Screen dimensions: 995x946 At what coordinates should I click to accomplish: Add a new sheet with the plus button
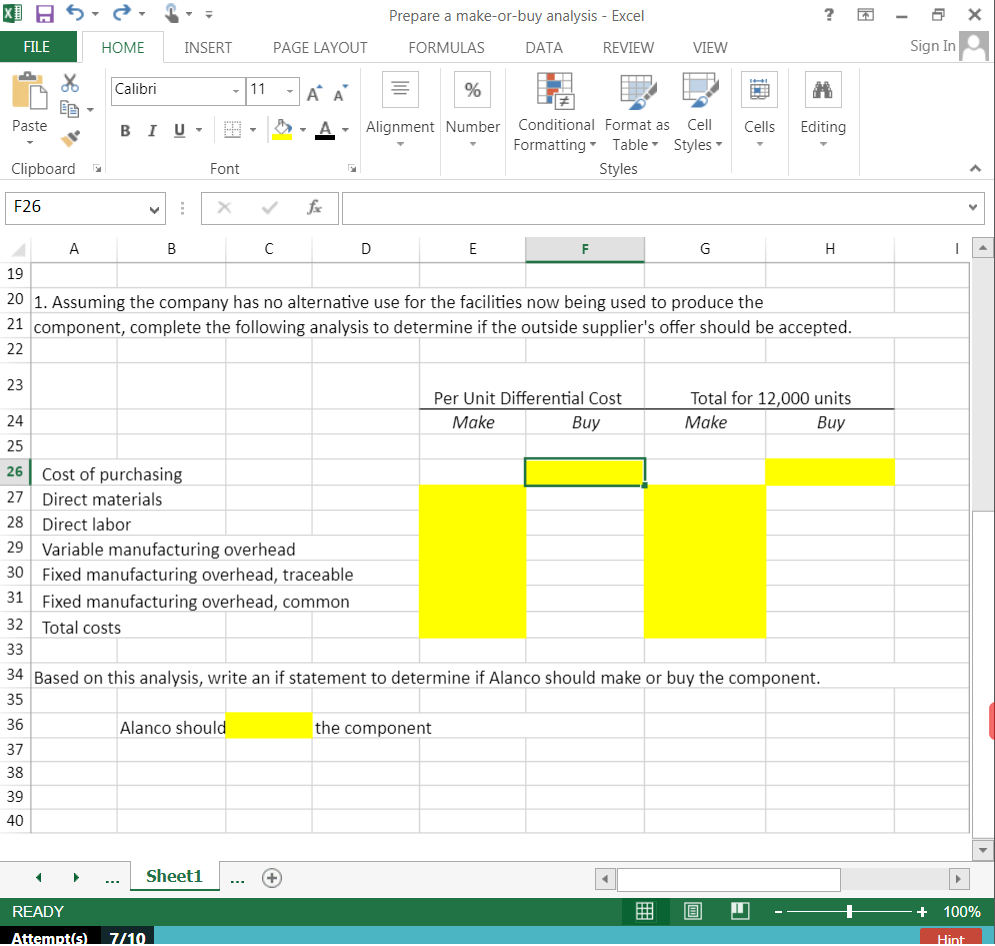click(271, 876)
